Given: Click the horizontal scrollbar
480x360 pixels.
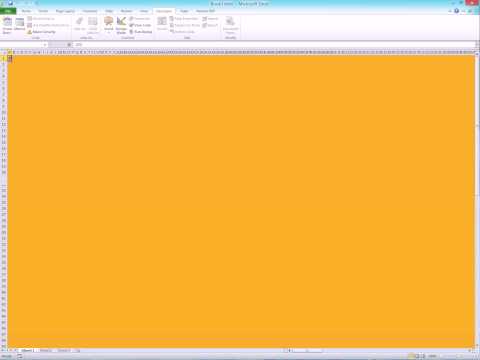Looking at the screenshot, I should [x=378, y=350].
